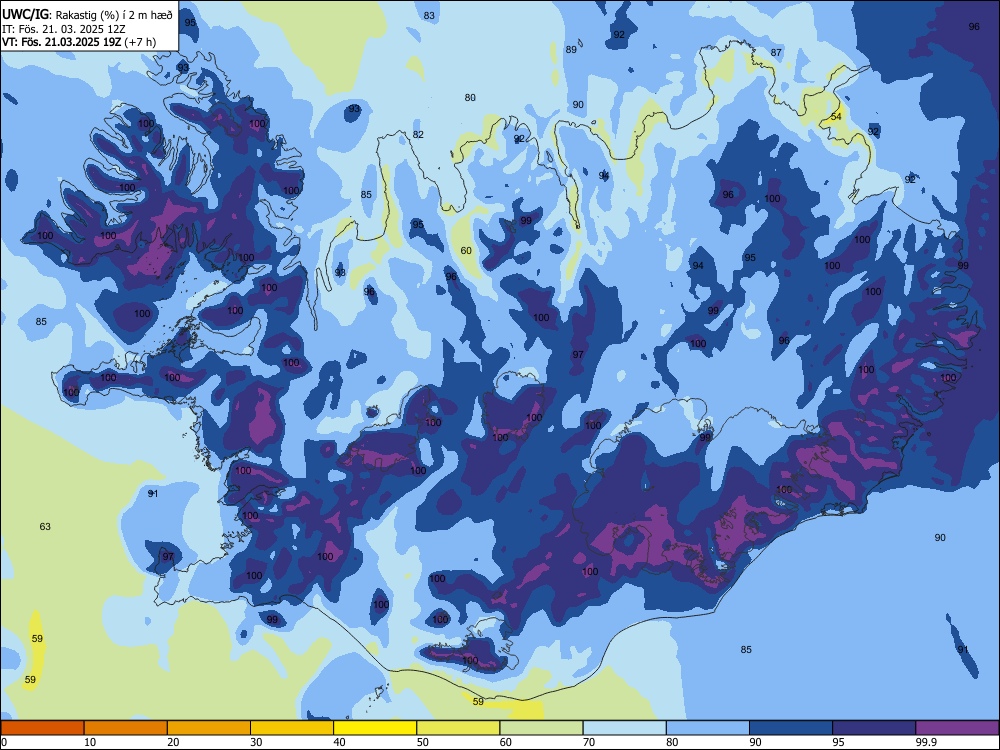Click the '87' humidity value on the map
The height and width of the screenshot is (750, 1000).
click(x=776, y=53)
